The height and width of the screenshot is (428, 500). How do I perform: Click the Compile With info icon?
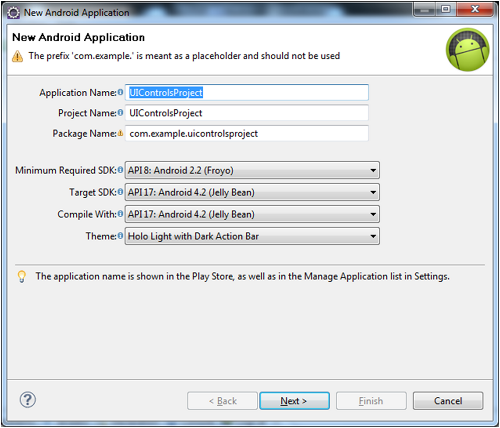click(120, 214)
